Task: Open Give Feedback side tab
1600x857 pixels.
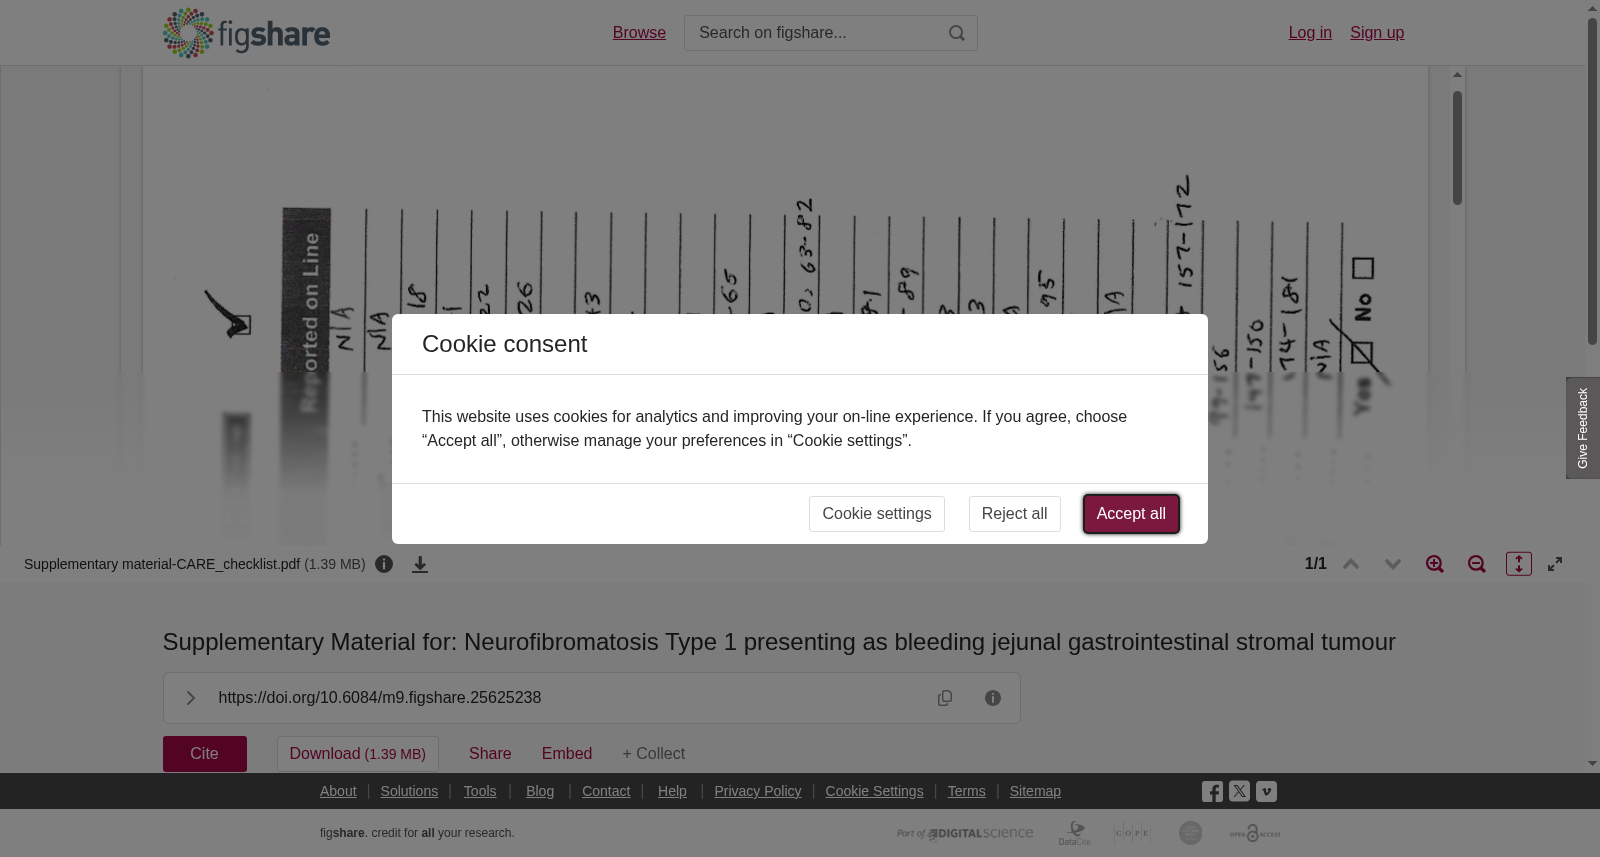Action: 1583,428
